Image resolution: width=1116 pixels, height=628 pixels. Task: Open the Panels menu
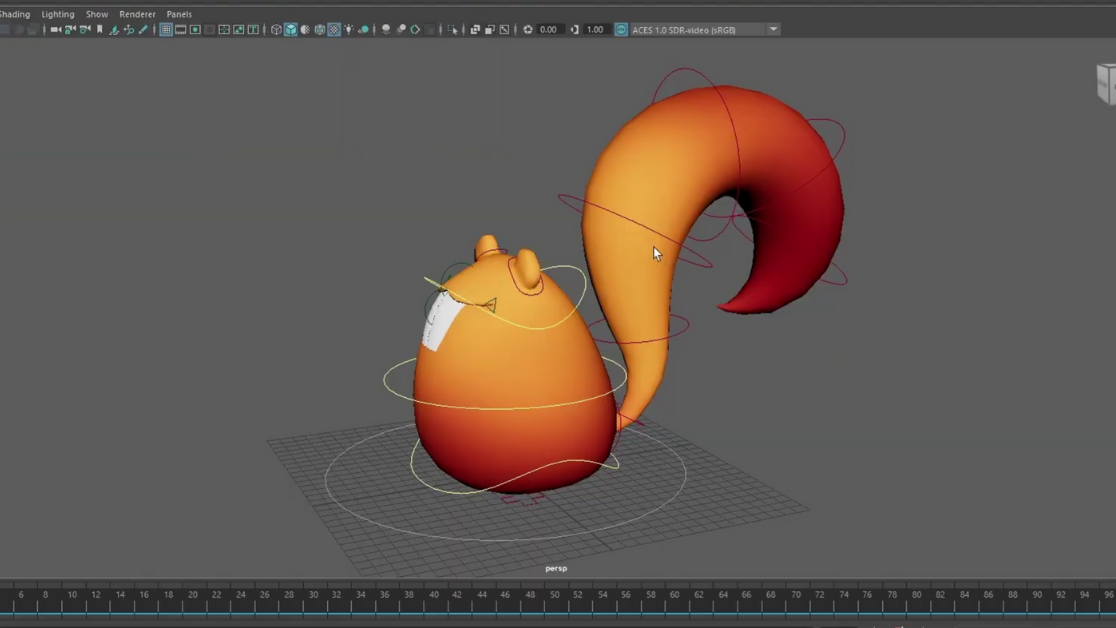pos(179,14)
